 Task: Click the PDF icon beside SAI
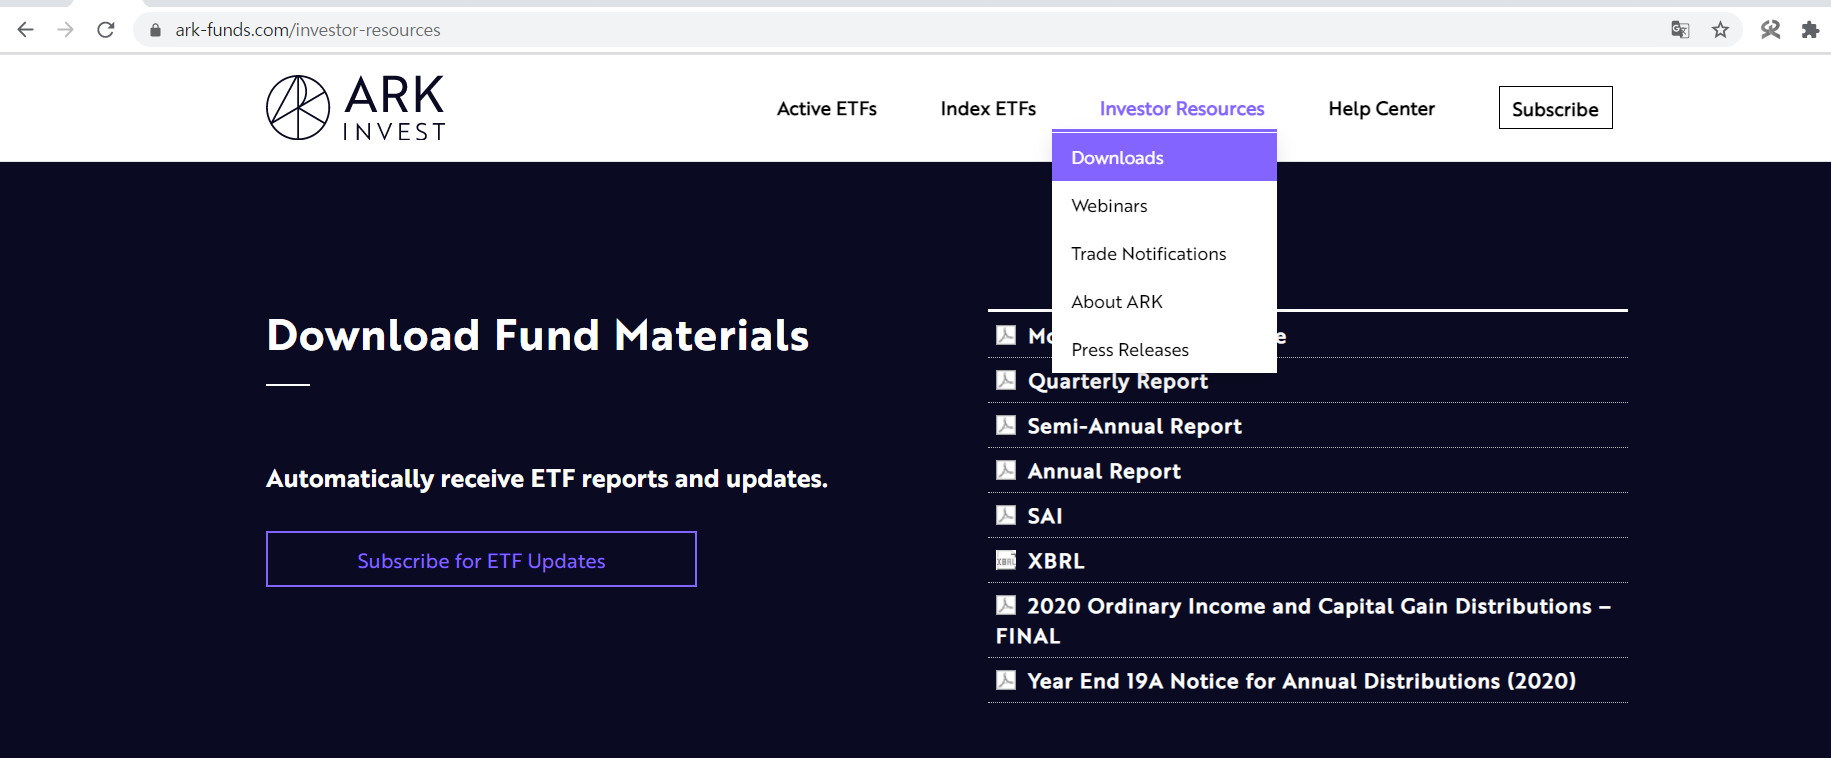pyautogui.click(x=1006, y=515)
